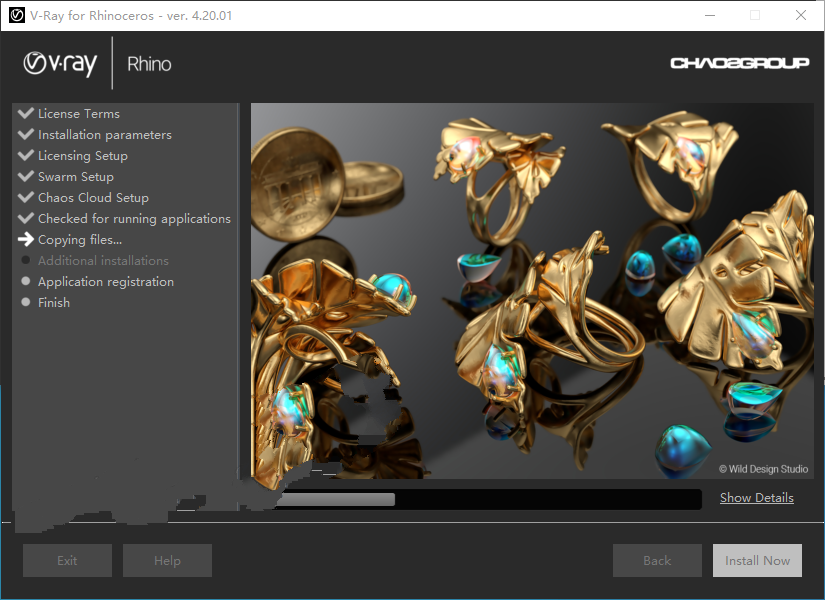Select the Checked for running applications step

point(134,219)
